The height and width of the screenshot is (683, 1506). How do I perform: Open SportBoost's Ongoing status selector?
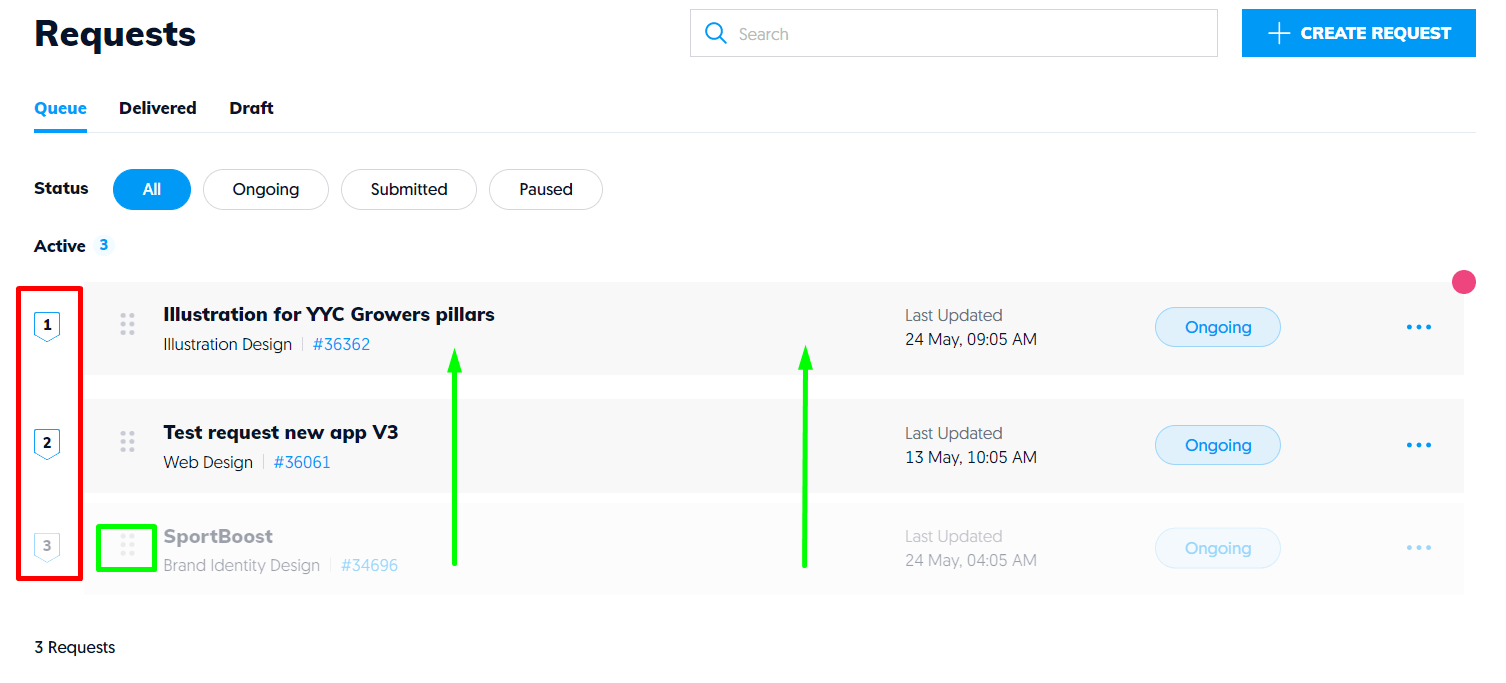pyautogui.click(x=1217, y=547)
